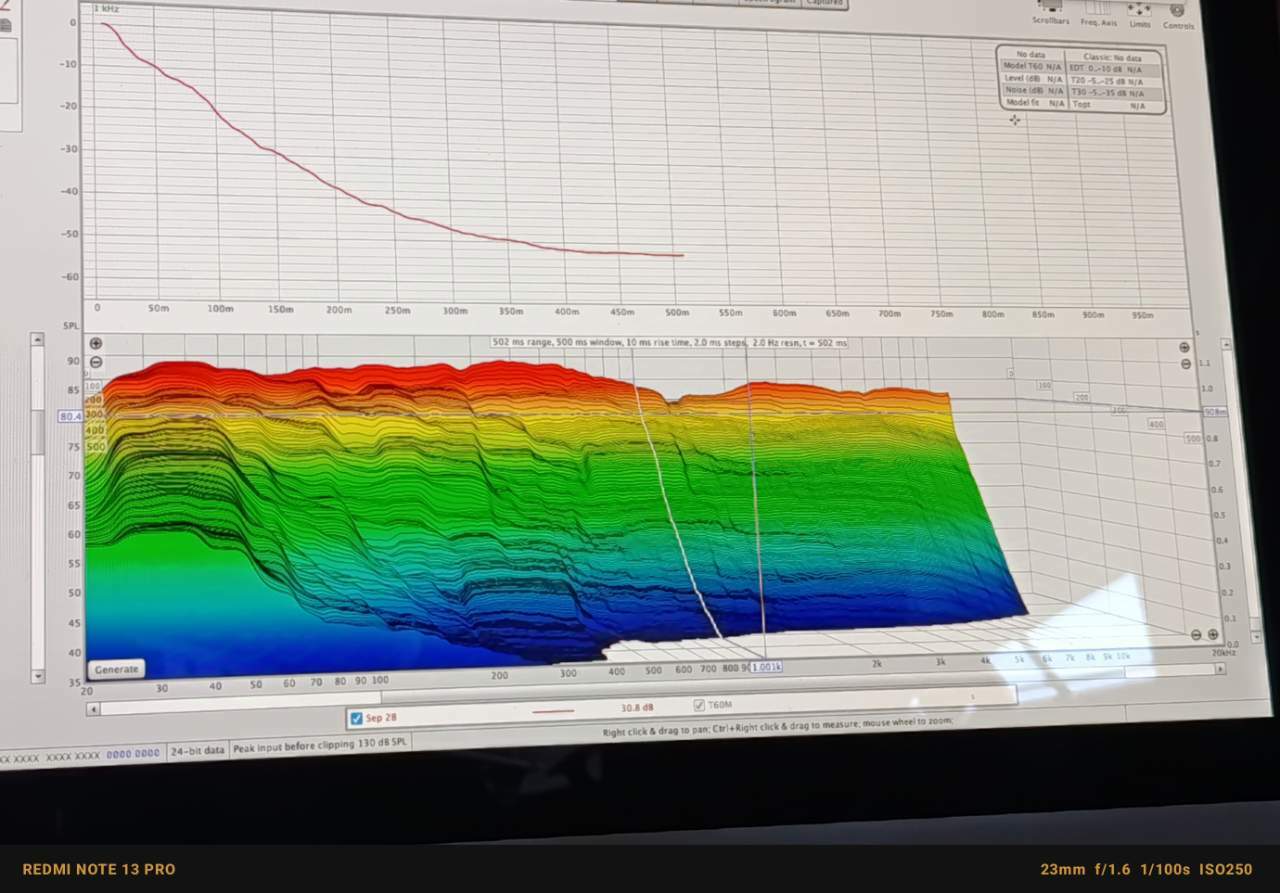The height and width of the screenshot is (893, 1280).
Task: Click the up arrow of left SPL scrollbar
Action: click(x=38, y=340)
